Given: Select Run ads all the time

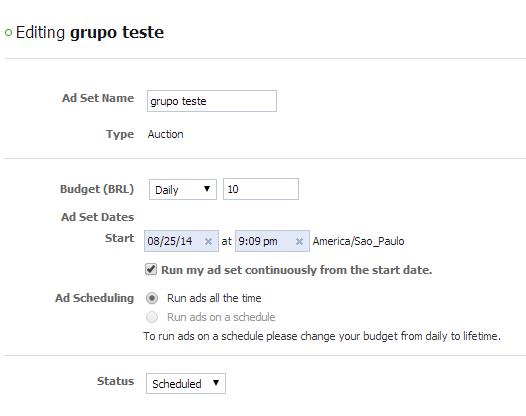Looking at the screenshot, I should [x=152, y=298].
